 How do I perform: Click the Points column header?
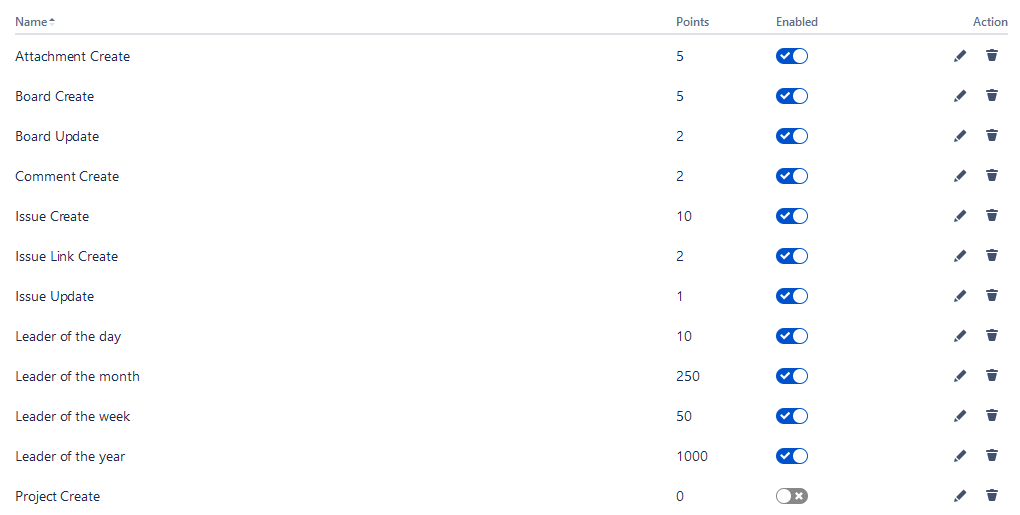pyautogui.click(x=692, y=22)
